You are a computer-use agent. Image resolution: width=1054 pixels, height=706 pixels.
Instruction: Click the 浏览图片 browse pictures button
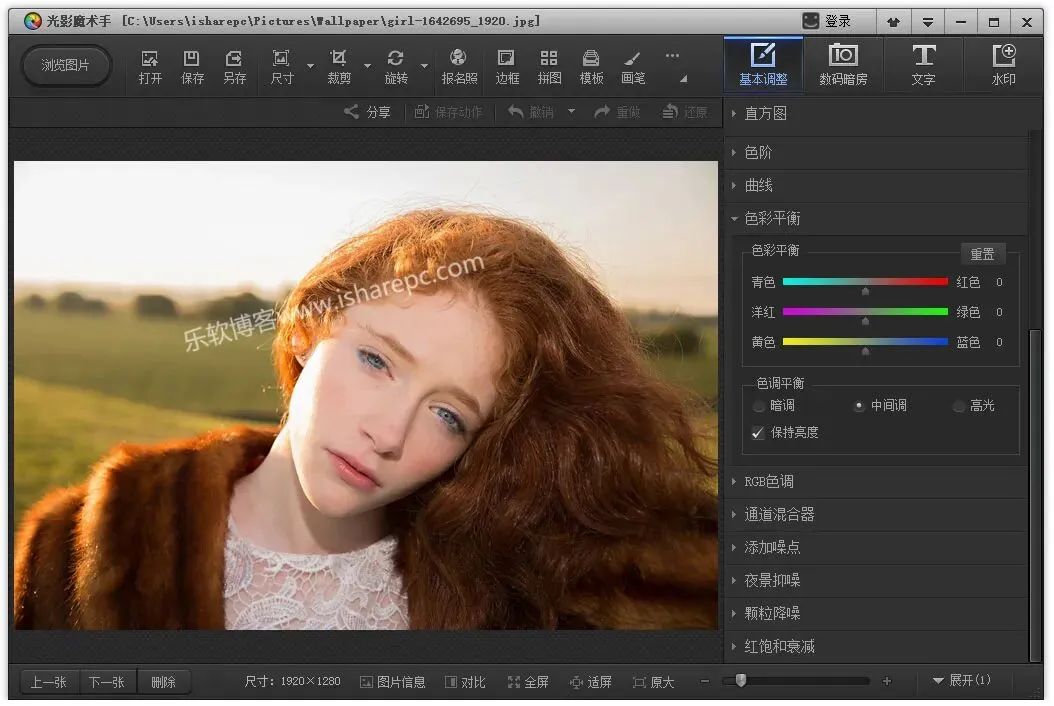66,65
